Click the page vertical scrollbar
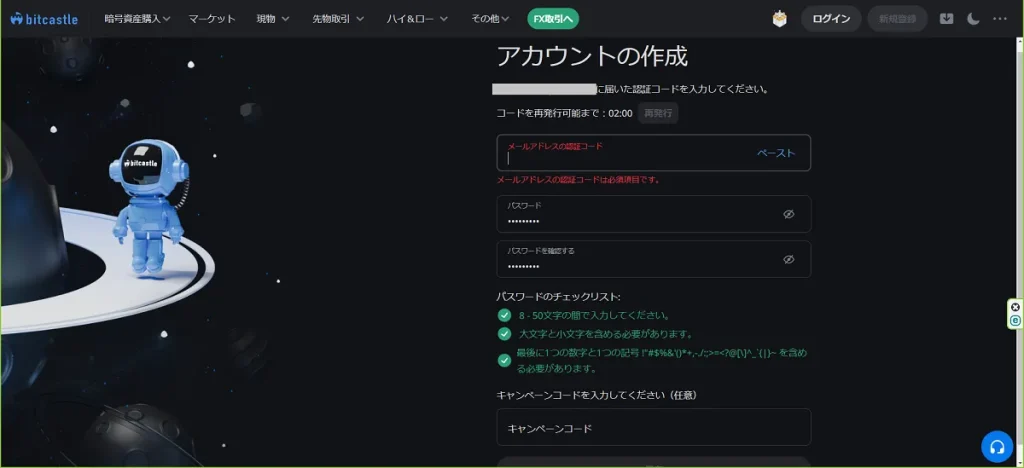 click(x=1019, y=251)
